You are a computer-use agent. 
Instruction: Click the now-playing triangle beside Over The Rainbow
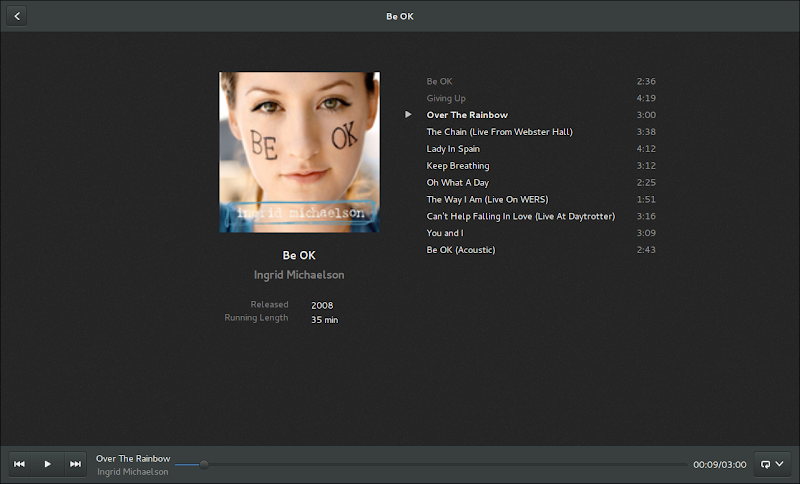point(408,115)
